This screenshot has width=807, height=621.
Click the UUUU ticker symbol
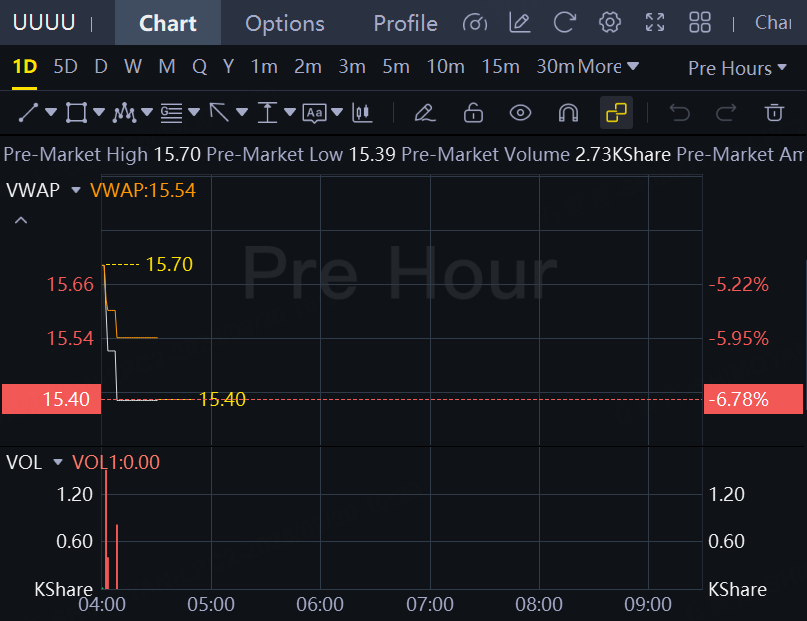pyautogui.click(x=44, y=23)
